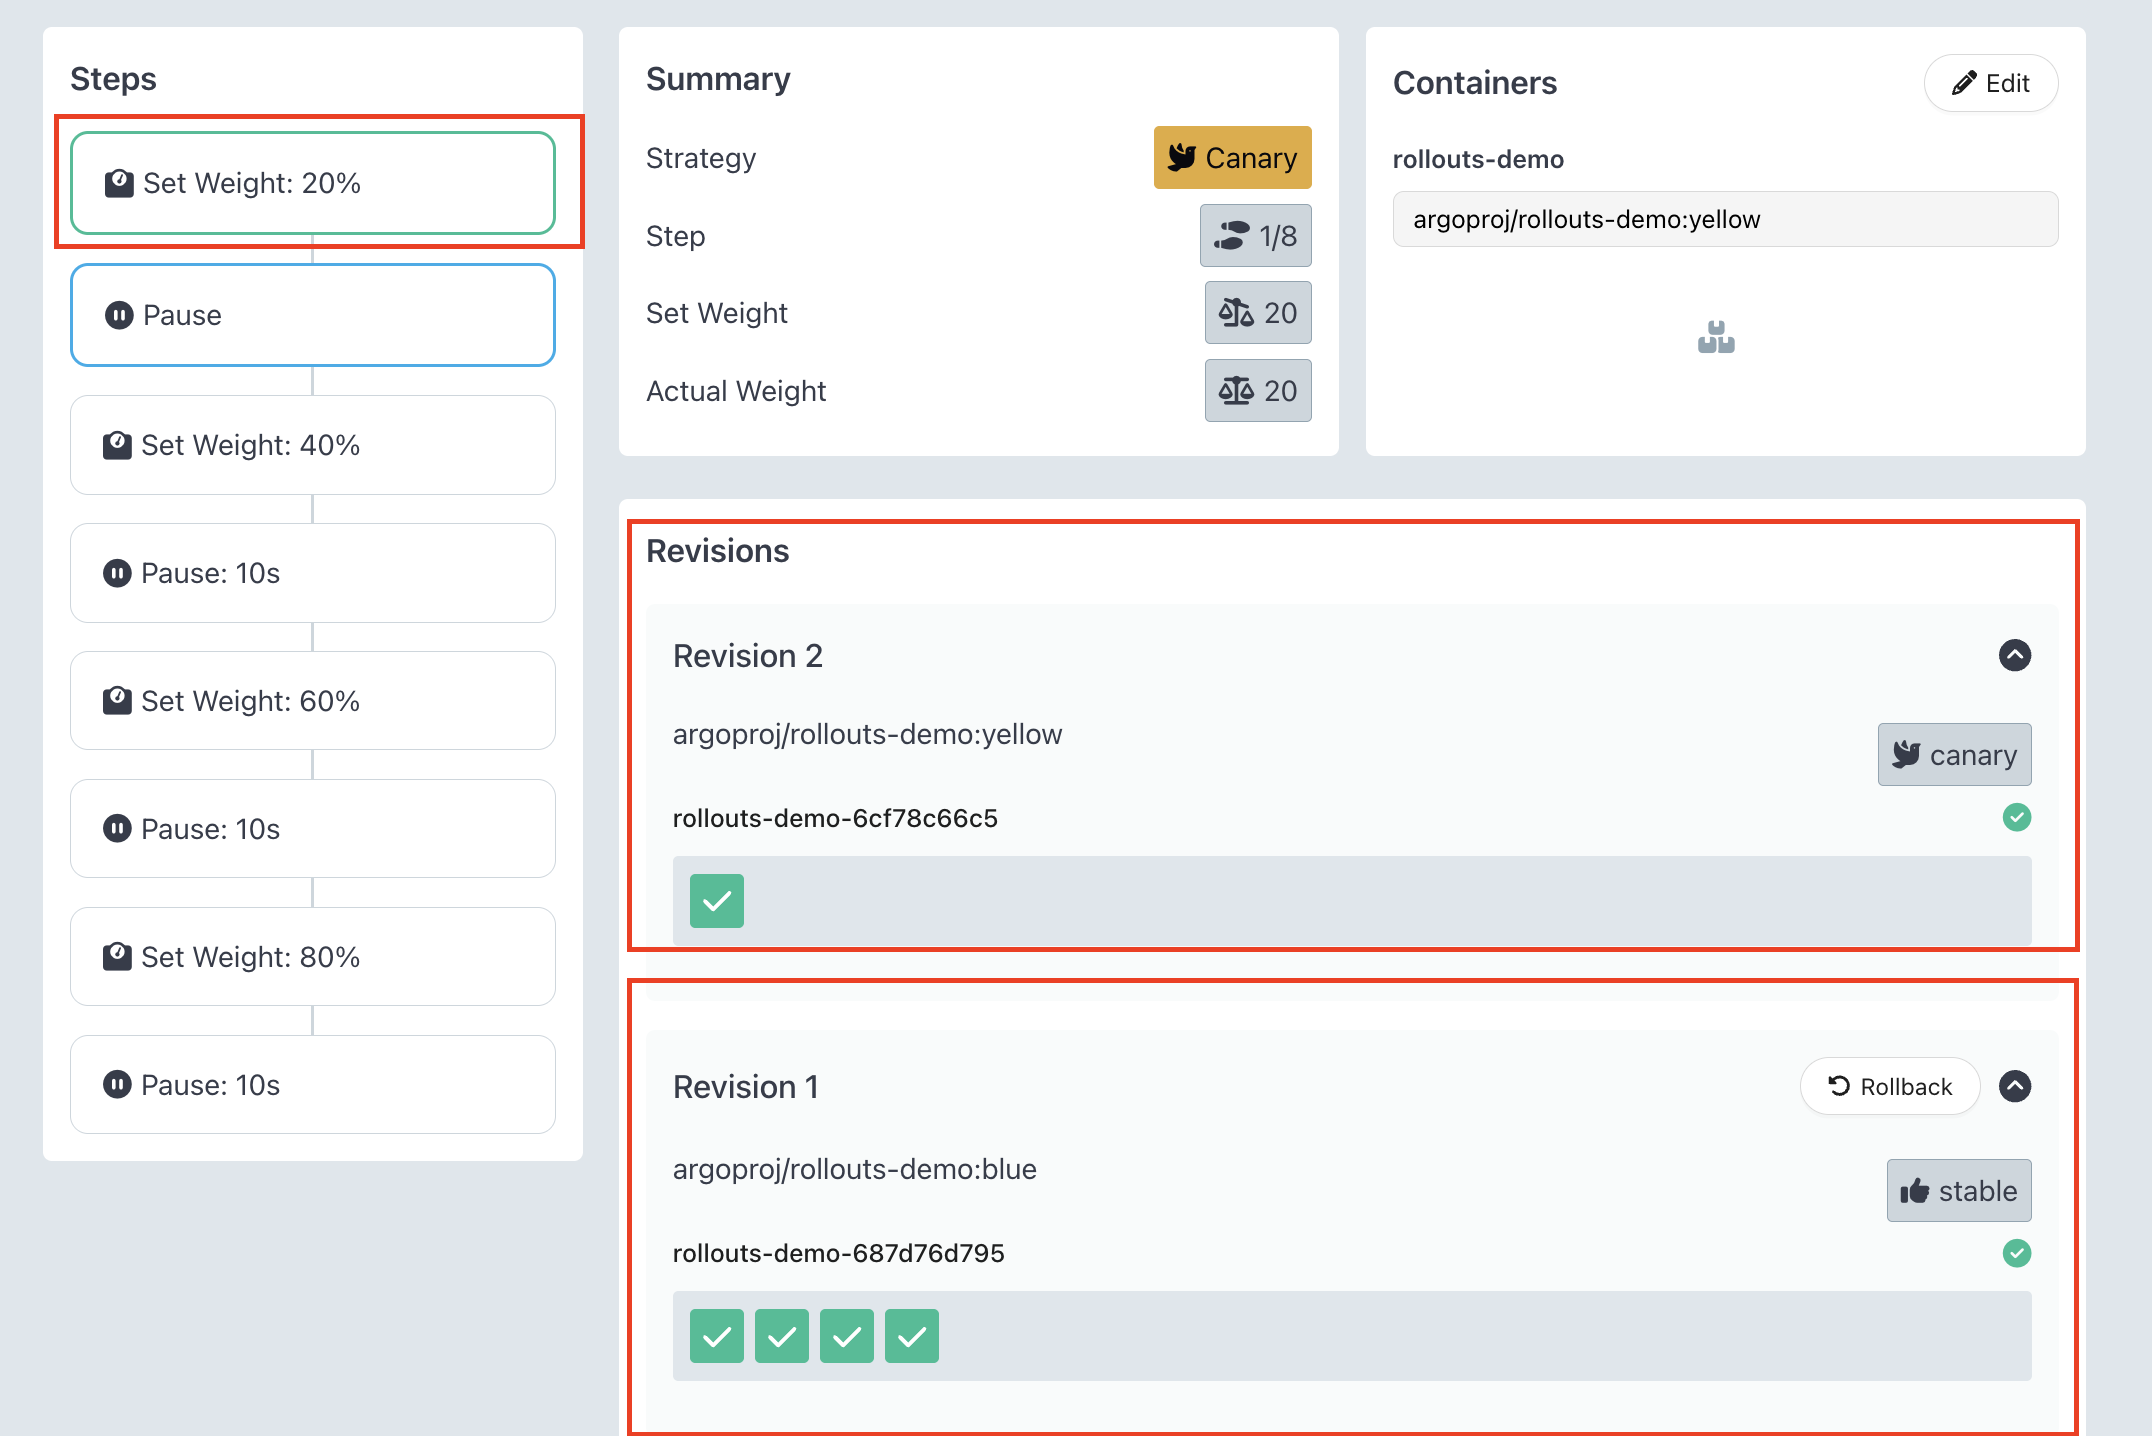Screen dimensions: 2152x1436
Task: Collapse Revision 1 with its chevron
Action: pos(2014,1087)
